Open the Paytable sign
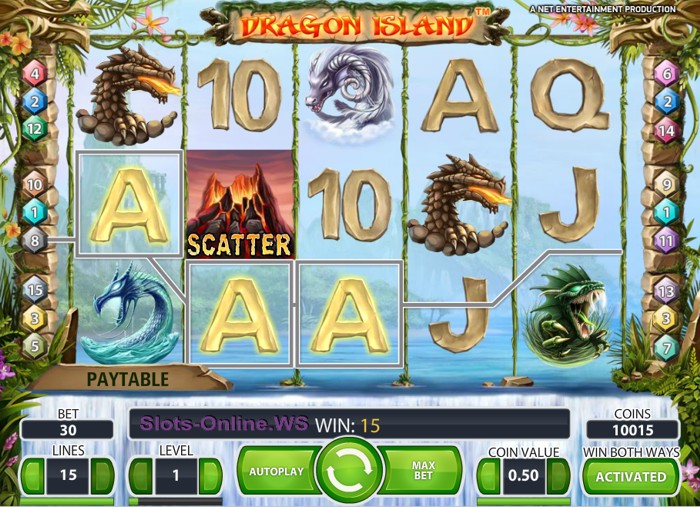The image size is (700, 507). (x=128, y=379)
